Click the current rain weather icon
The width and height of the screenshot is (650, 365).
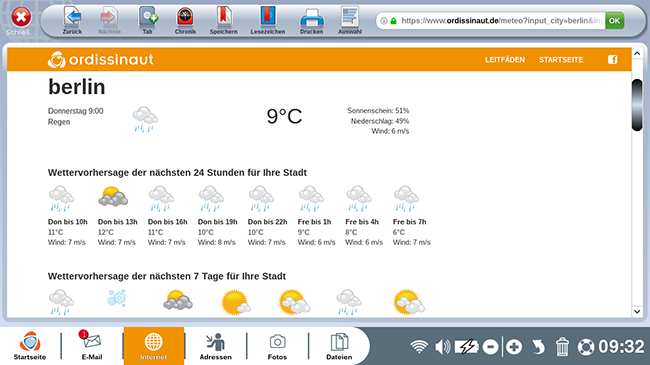(x=145, y=119)
